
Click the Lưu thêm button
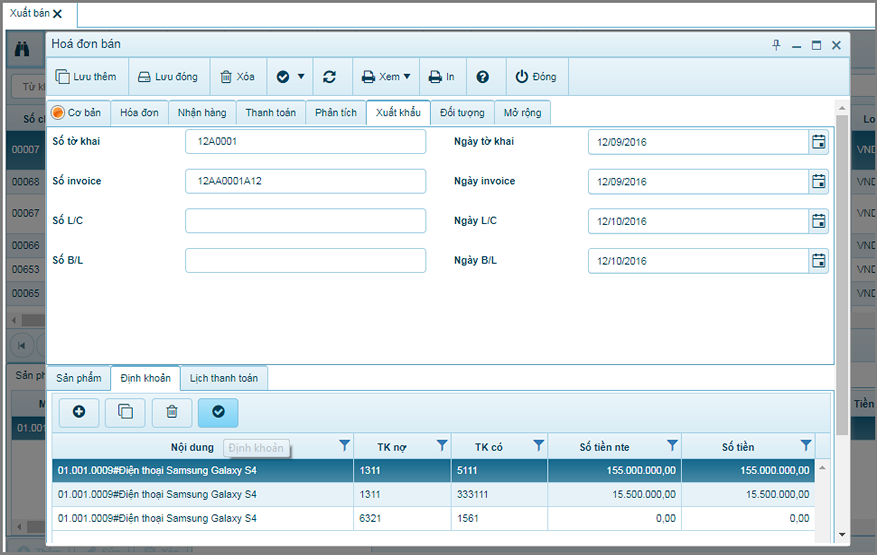(x=86, y=77)
